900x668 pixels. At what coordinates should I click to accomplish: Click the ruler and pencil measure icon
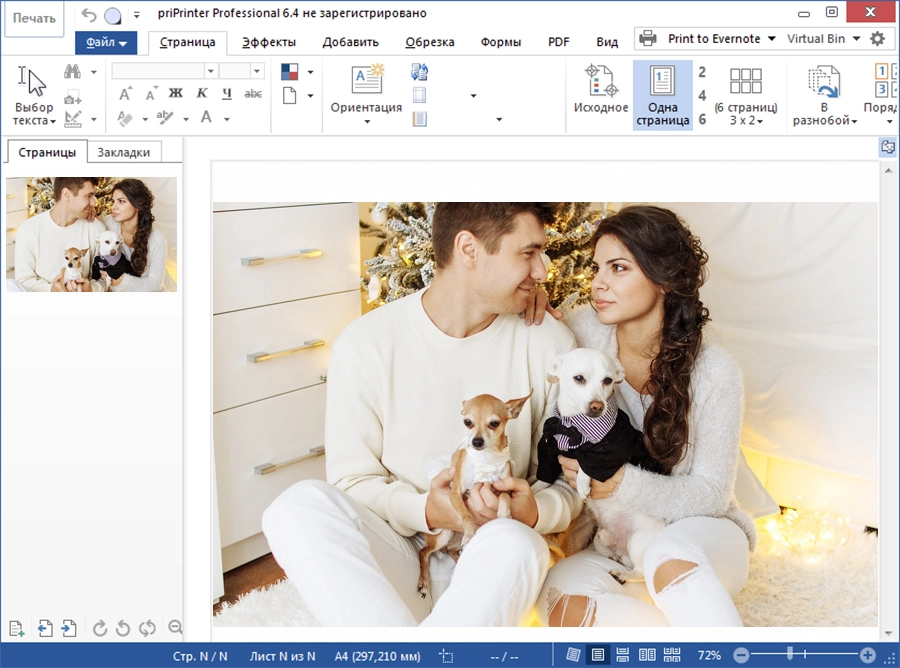(72, 119)
